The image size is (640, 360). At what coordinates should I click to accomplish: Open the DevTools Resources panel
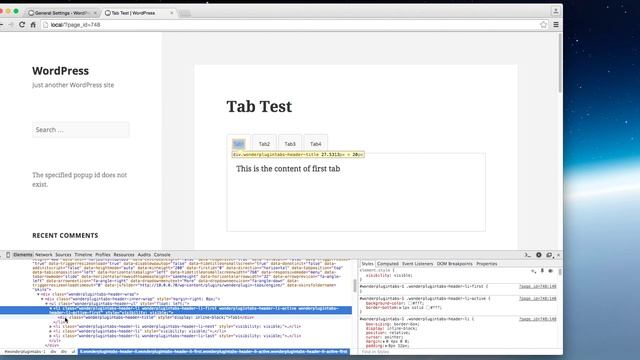pyautogui.click(x=124, y=255)
